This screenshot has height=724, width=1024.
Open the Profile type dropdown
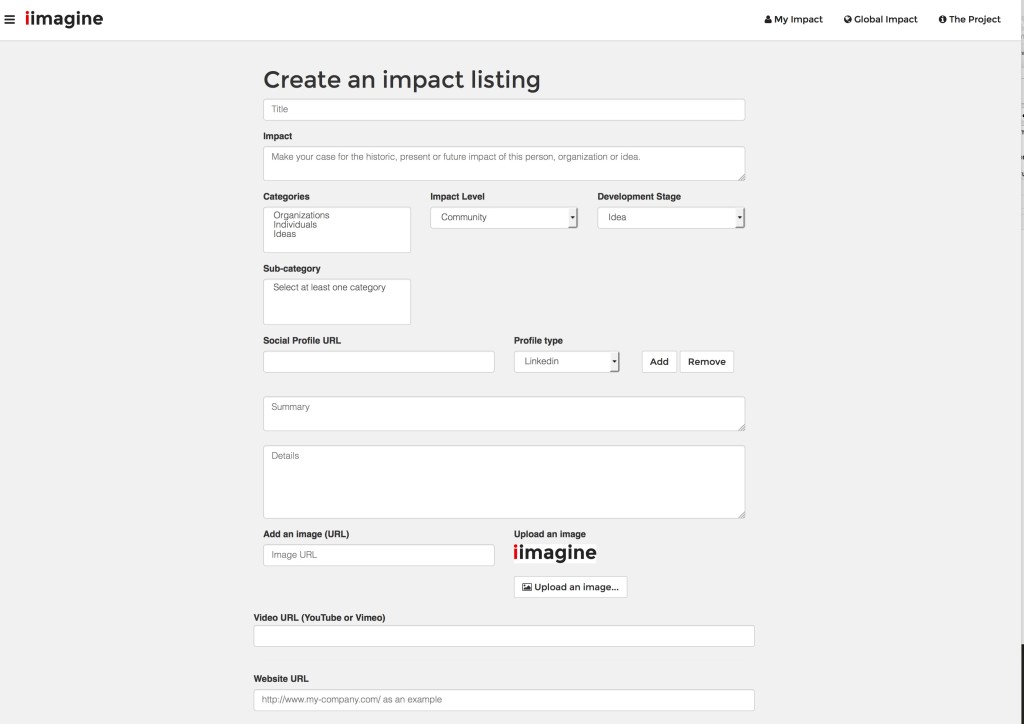pyautogui.click(x=567, y=362)
